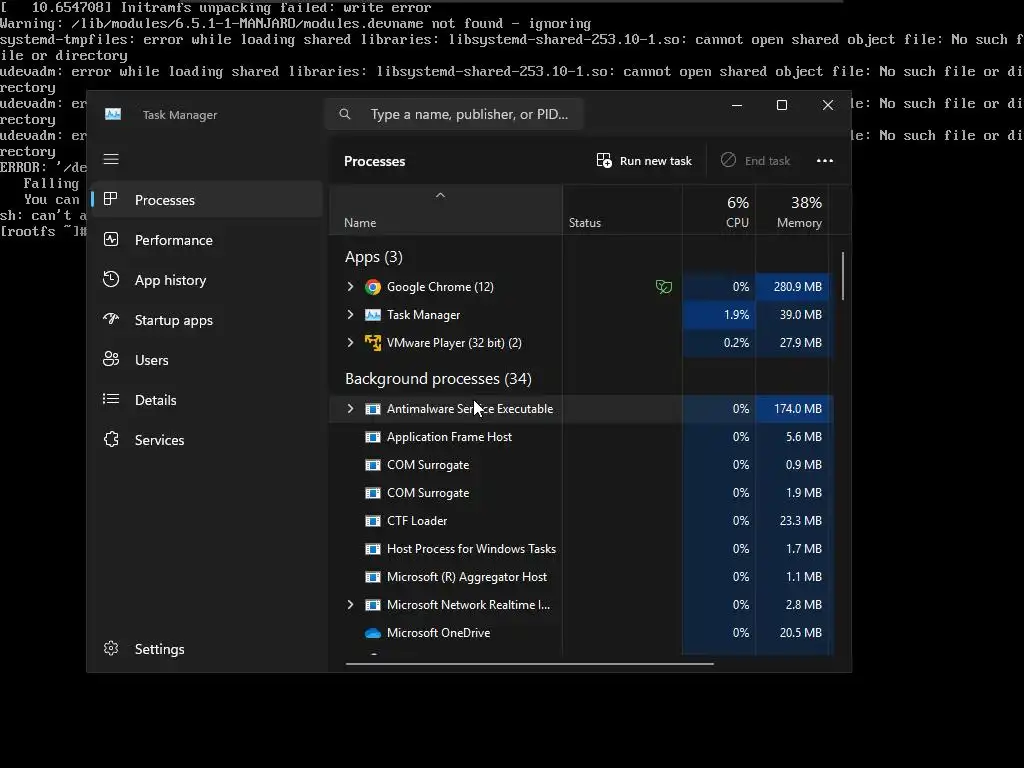Select Host Process for Windows Tasks row

click(581, 549)
